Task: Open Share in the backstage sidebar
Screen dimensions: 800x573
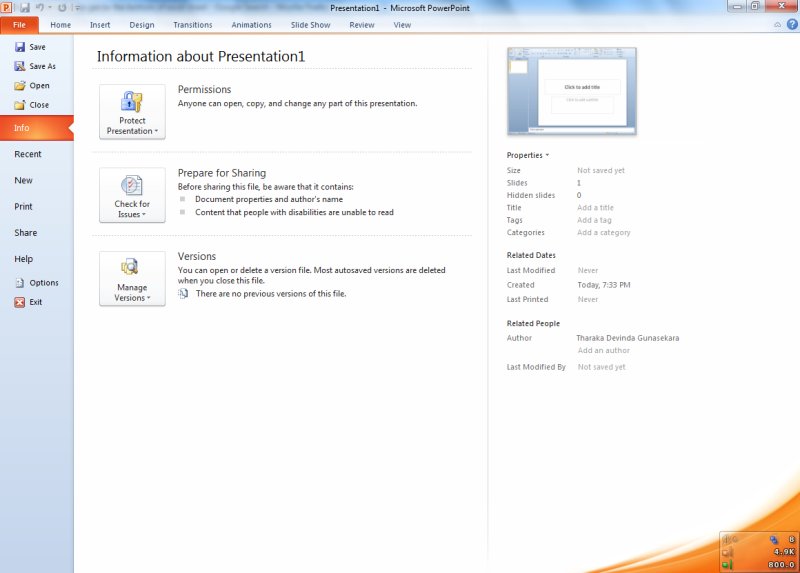Action: click(x=37, y=233)
